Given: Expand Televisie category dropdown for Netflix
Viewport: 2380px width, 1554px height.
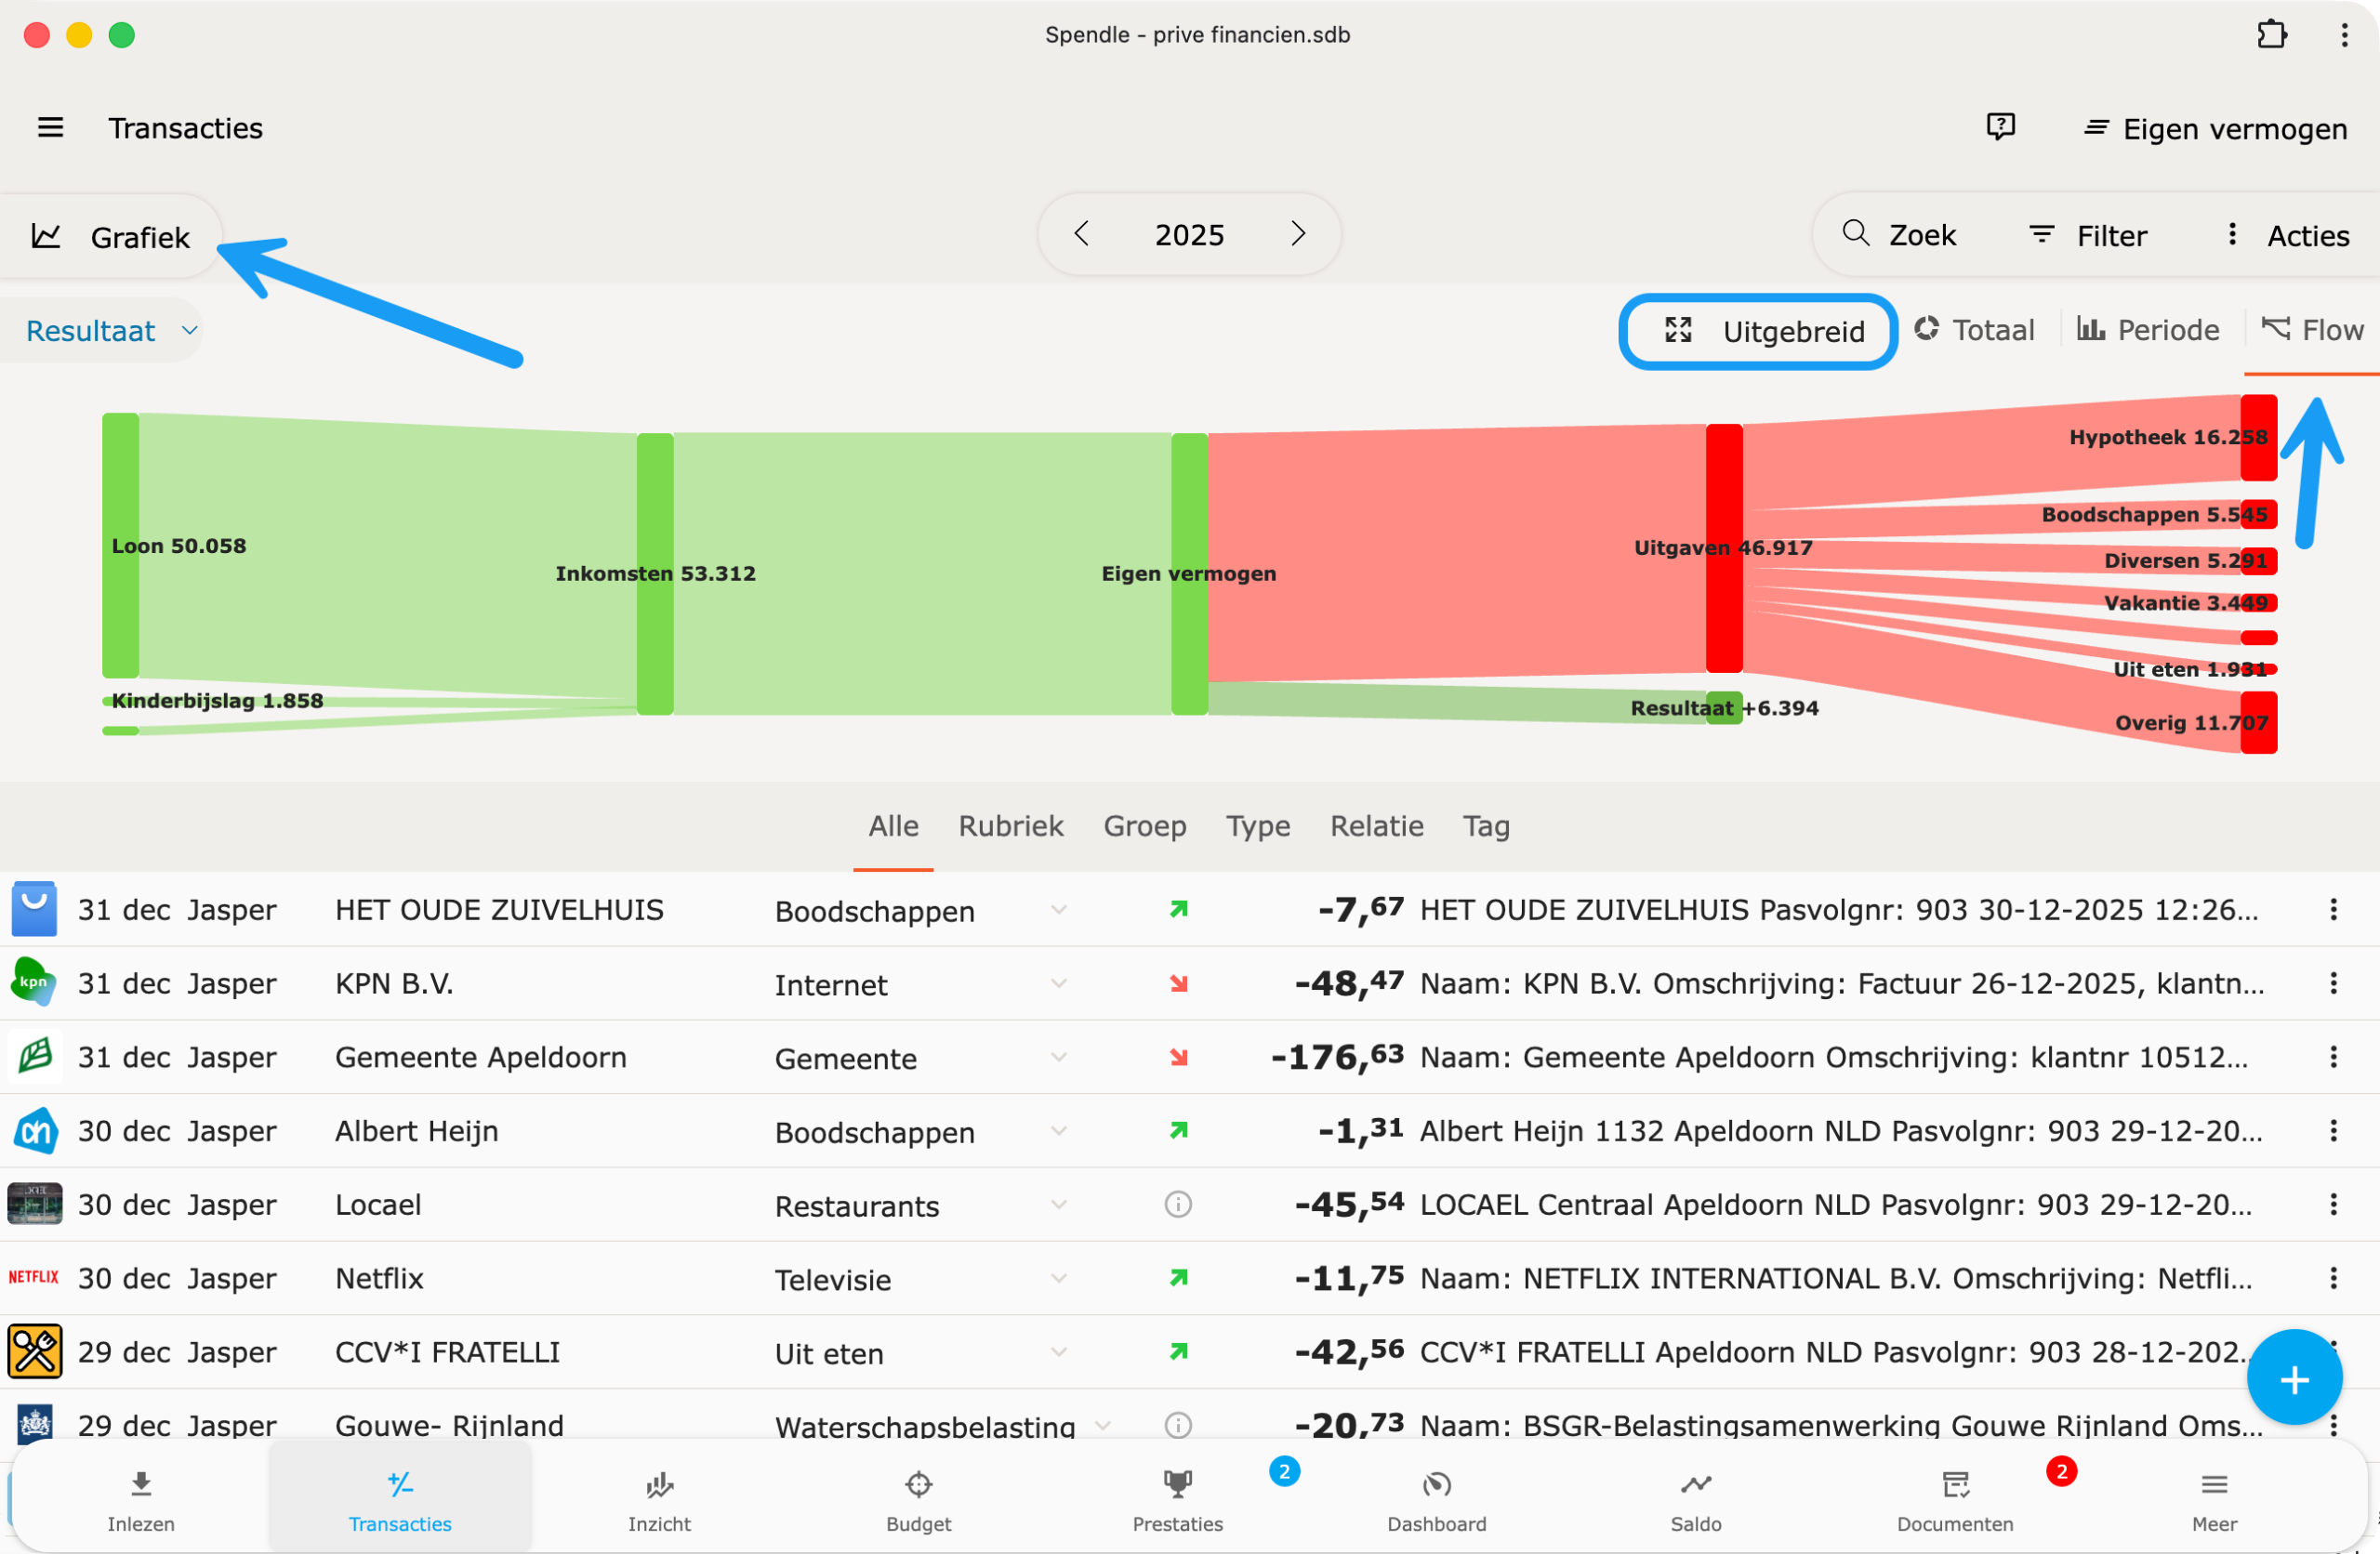Looking at the screenshot, I should [1059, 1278].
